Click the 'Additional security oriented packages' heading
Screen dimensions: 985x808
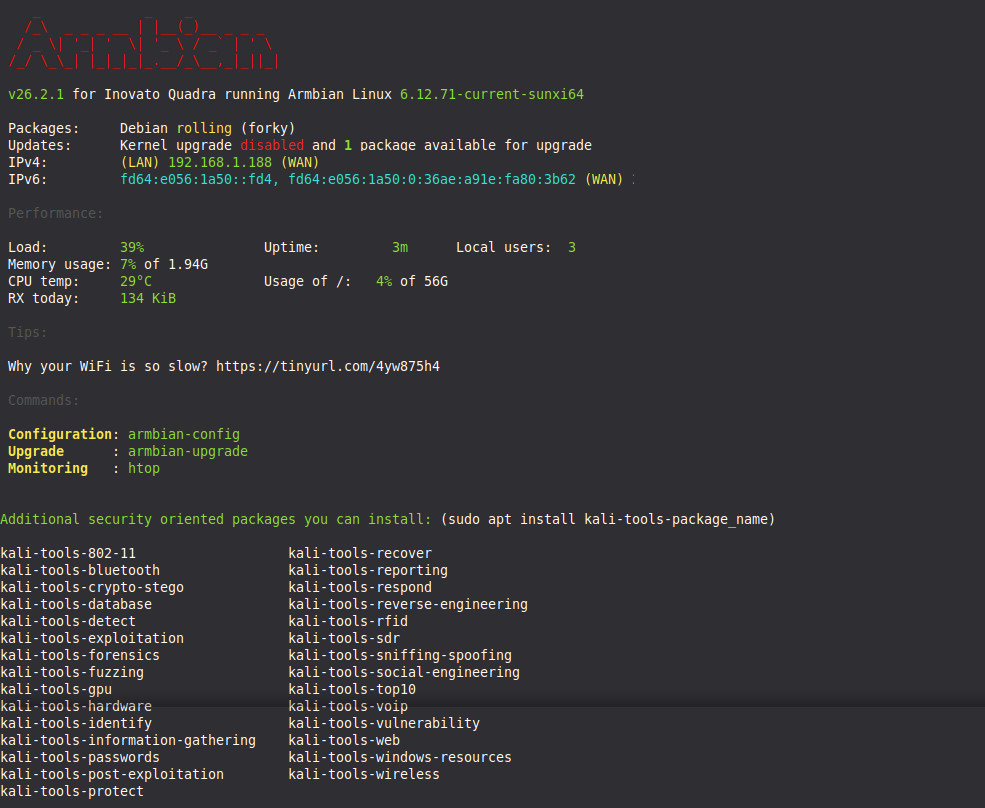[216, 519]
